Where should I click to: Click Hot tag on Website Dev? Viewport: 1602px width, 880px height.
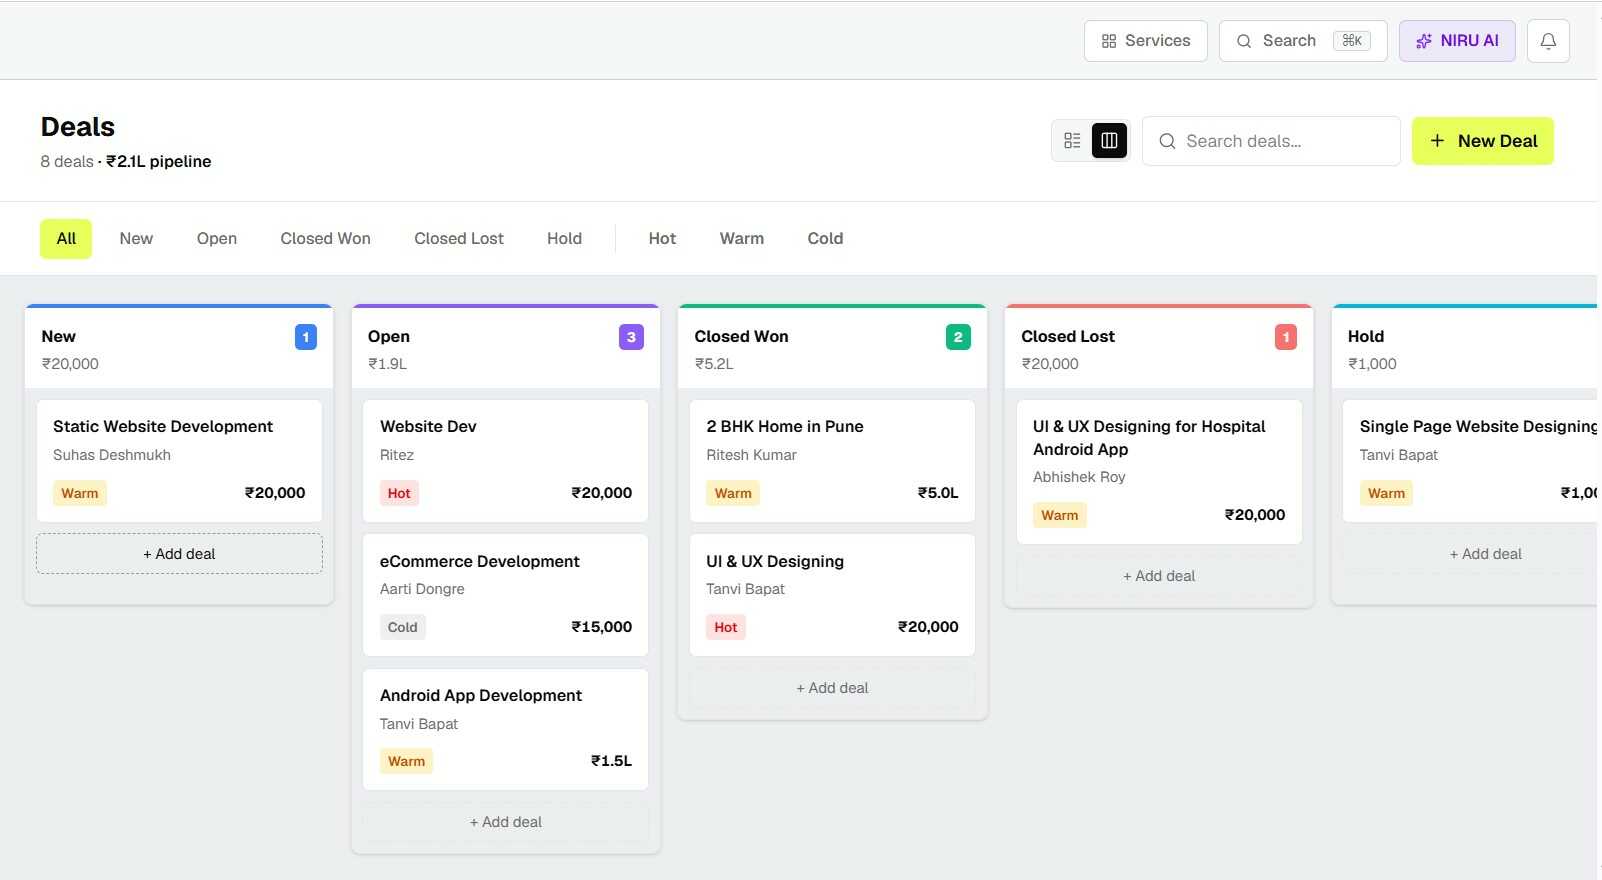(x=399, y=493)
